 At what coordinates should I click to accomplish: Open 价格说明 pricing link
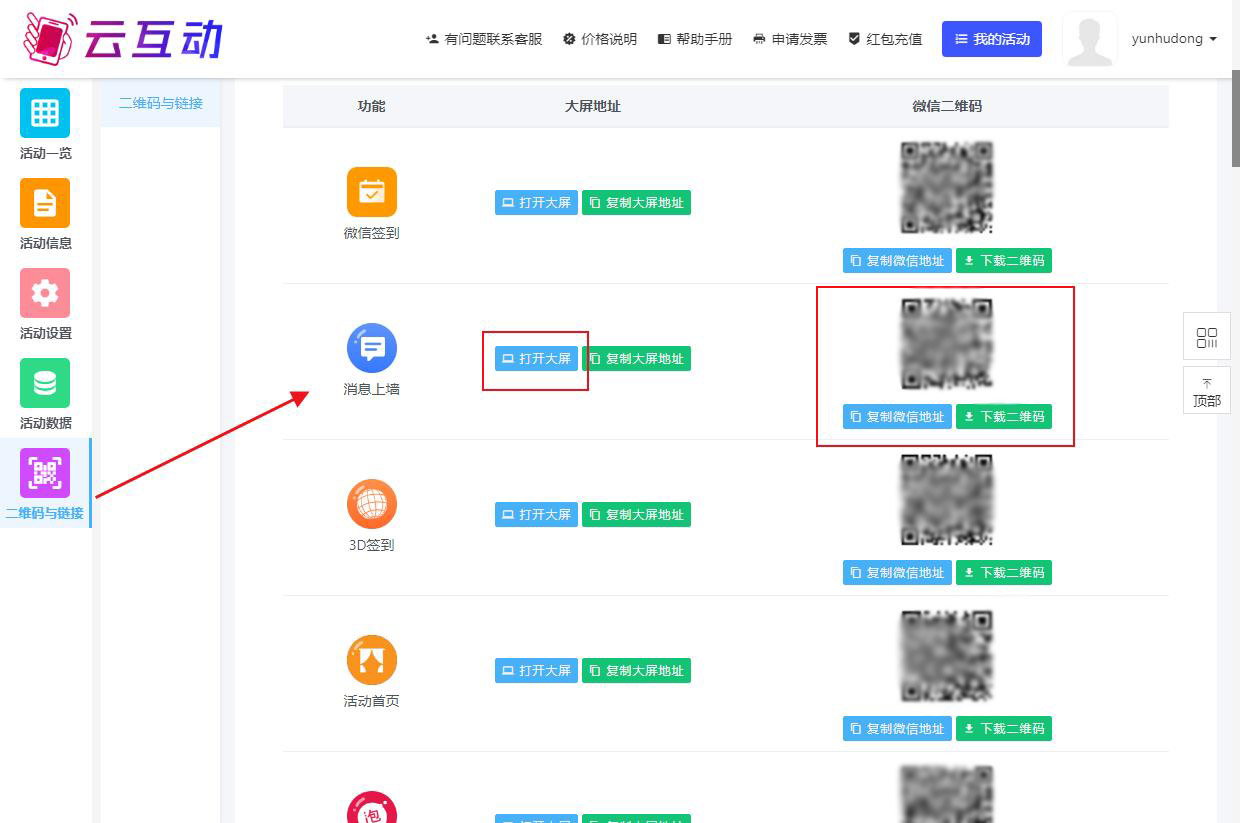pyautogui.click(x=600, y=39)
